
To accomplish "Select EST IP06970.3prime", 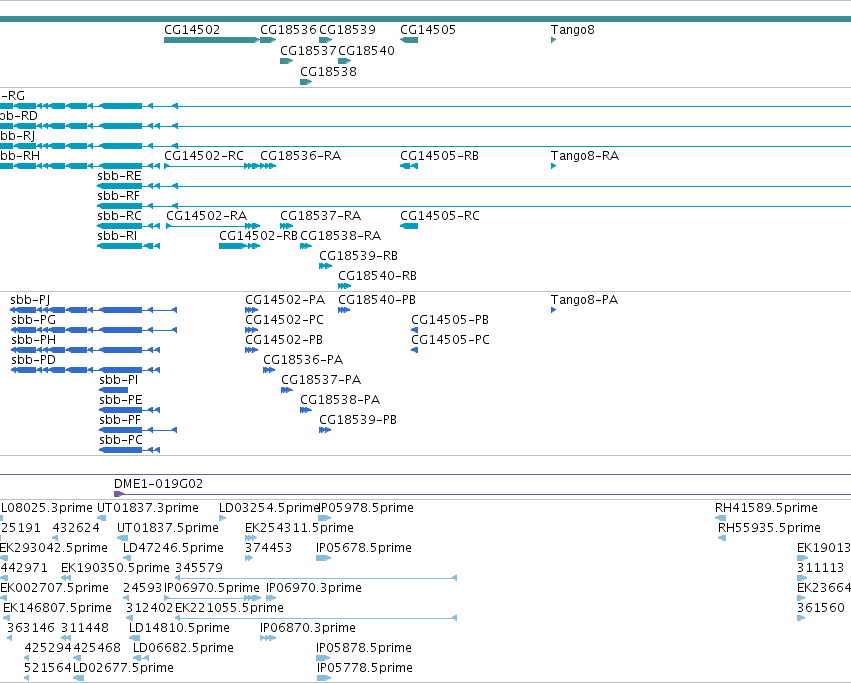I will (x=271, y=598).
